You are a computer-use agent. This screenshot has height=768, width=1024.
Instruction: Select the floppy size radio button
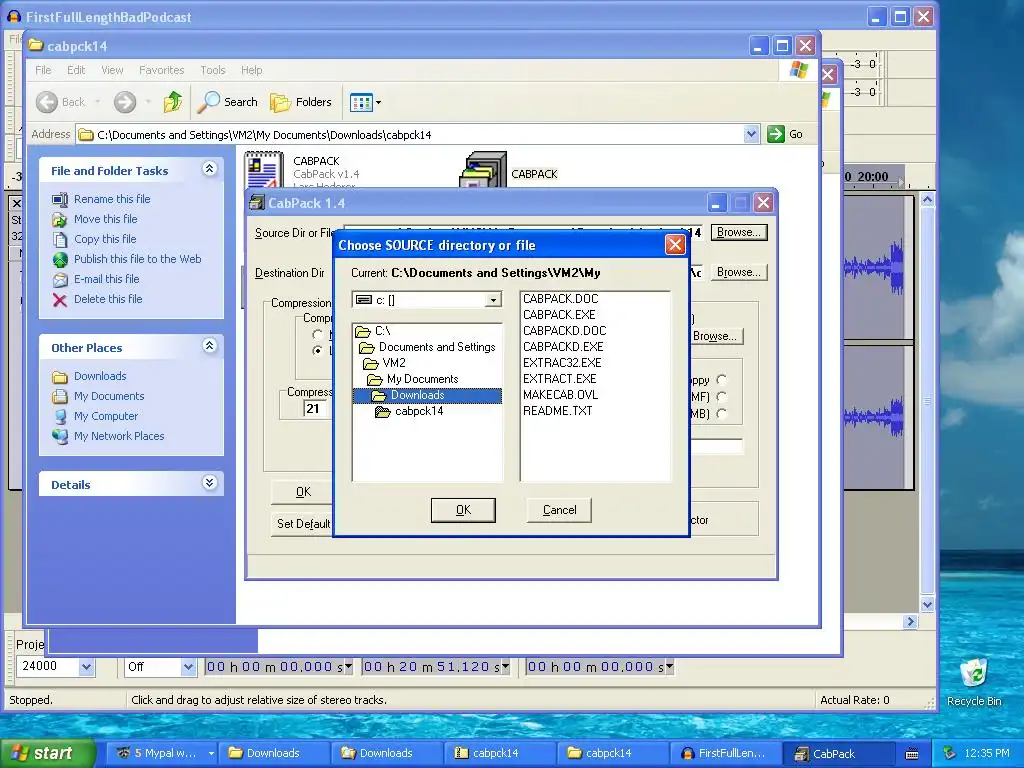(x=722, y=379)
